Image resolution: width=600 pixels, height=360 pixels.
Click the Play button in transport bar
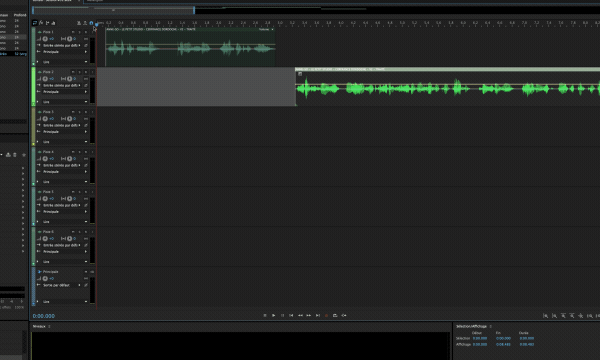pyautogui.click(x=274, y=316)
